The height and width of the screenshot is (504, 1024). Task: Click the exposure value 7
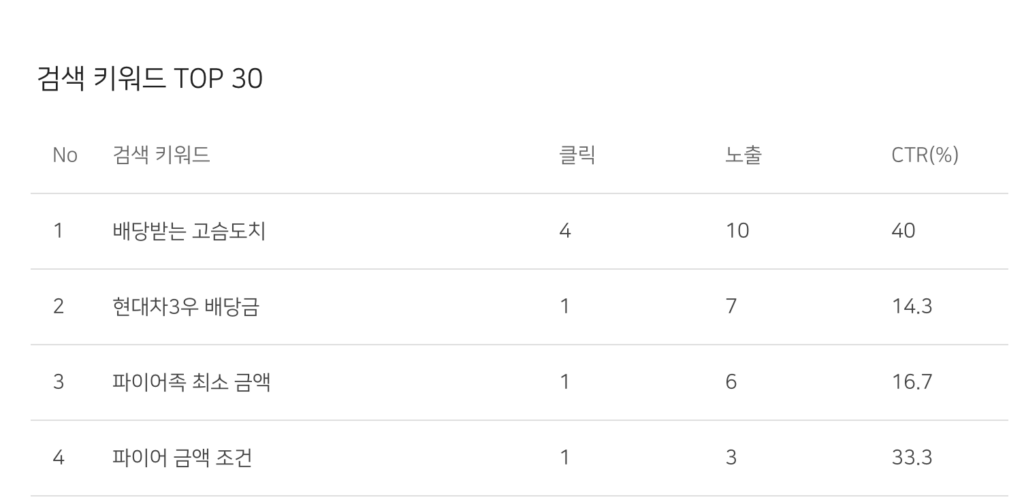pos(731,306)
